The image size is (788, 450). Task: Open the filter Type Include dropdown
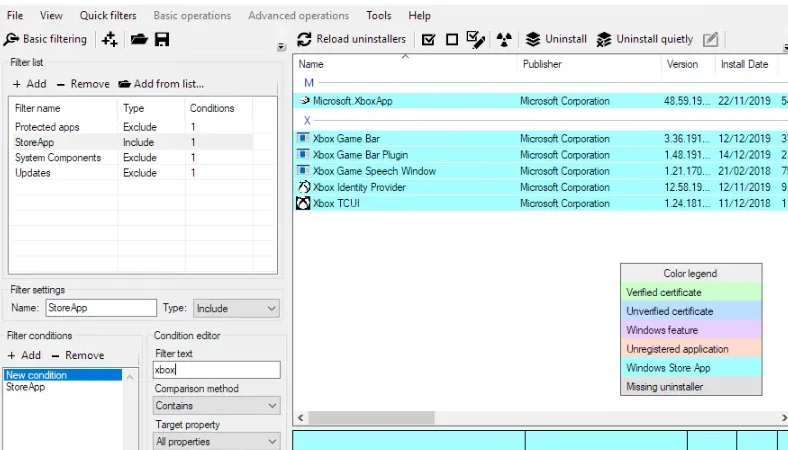236,308
